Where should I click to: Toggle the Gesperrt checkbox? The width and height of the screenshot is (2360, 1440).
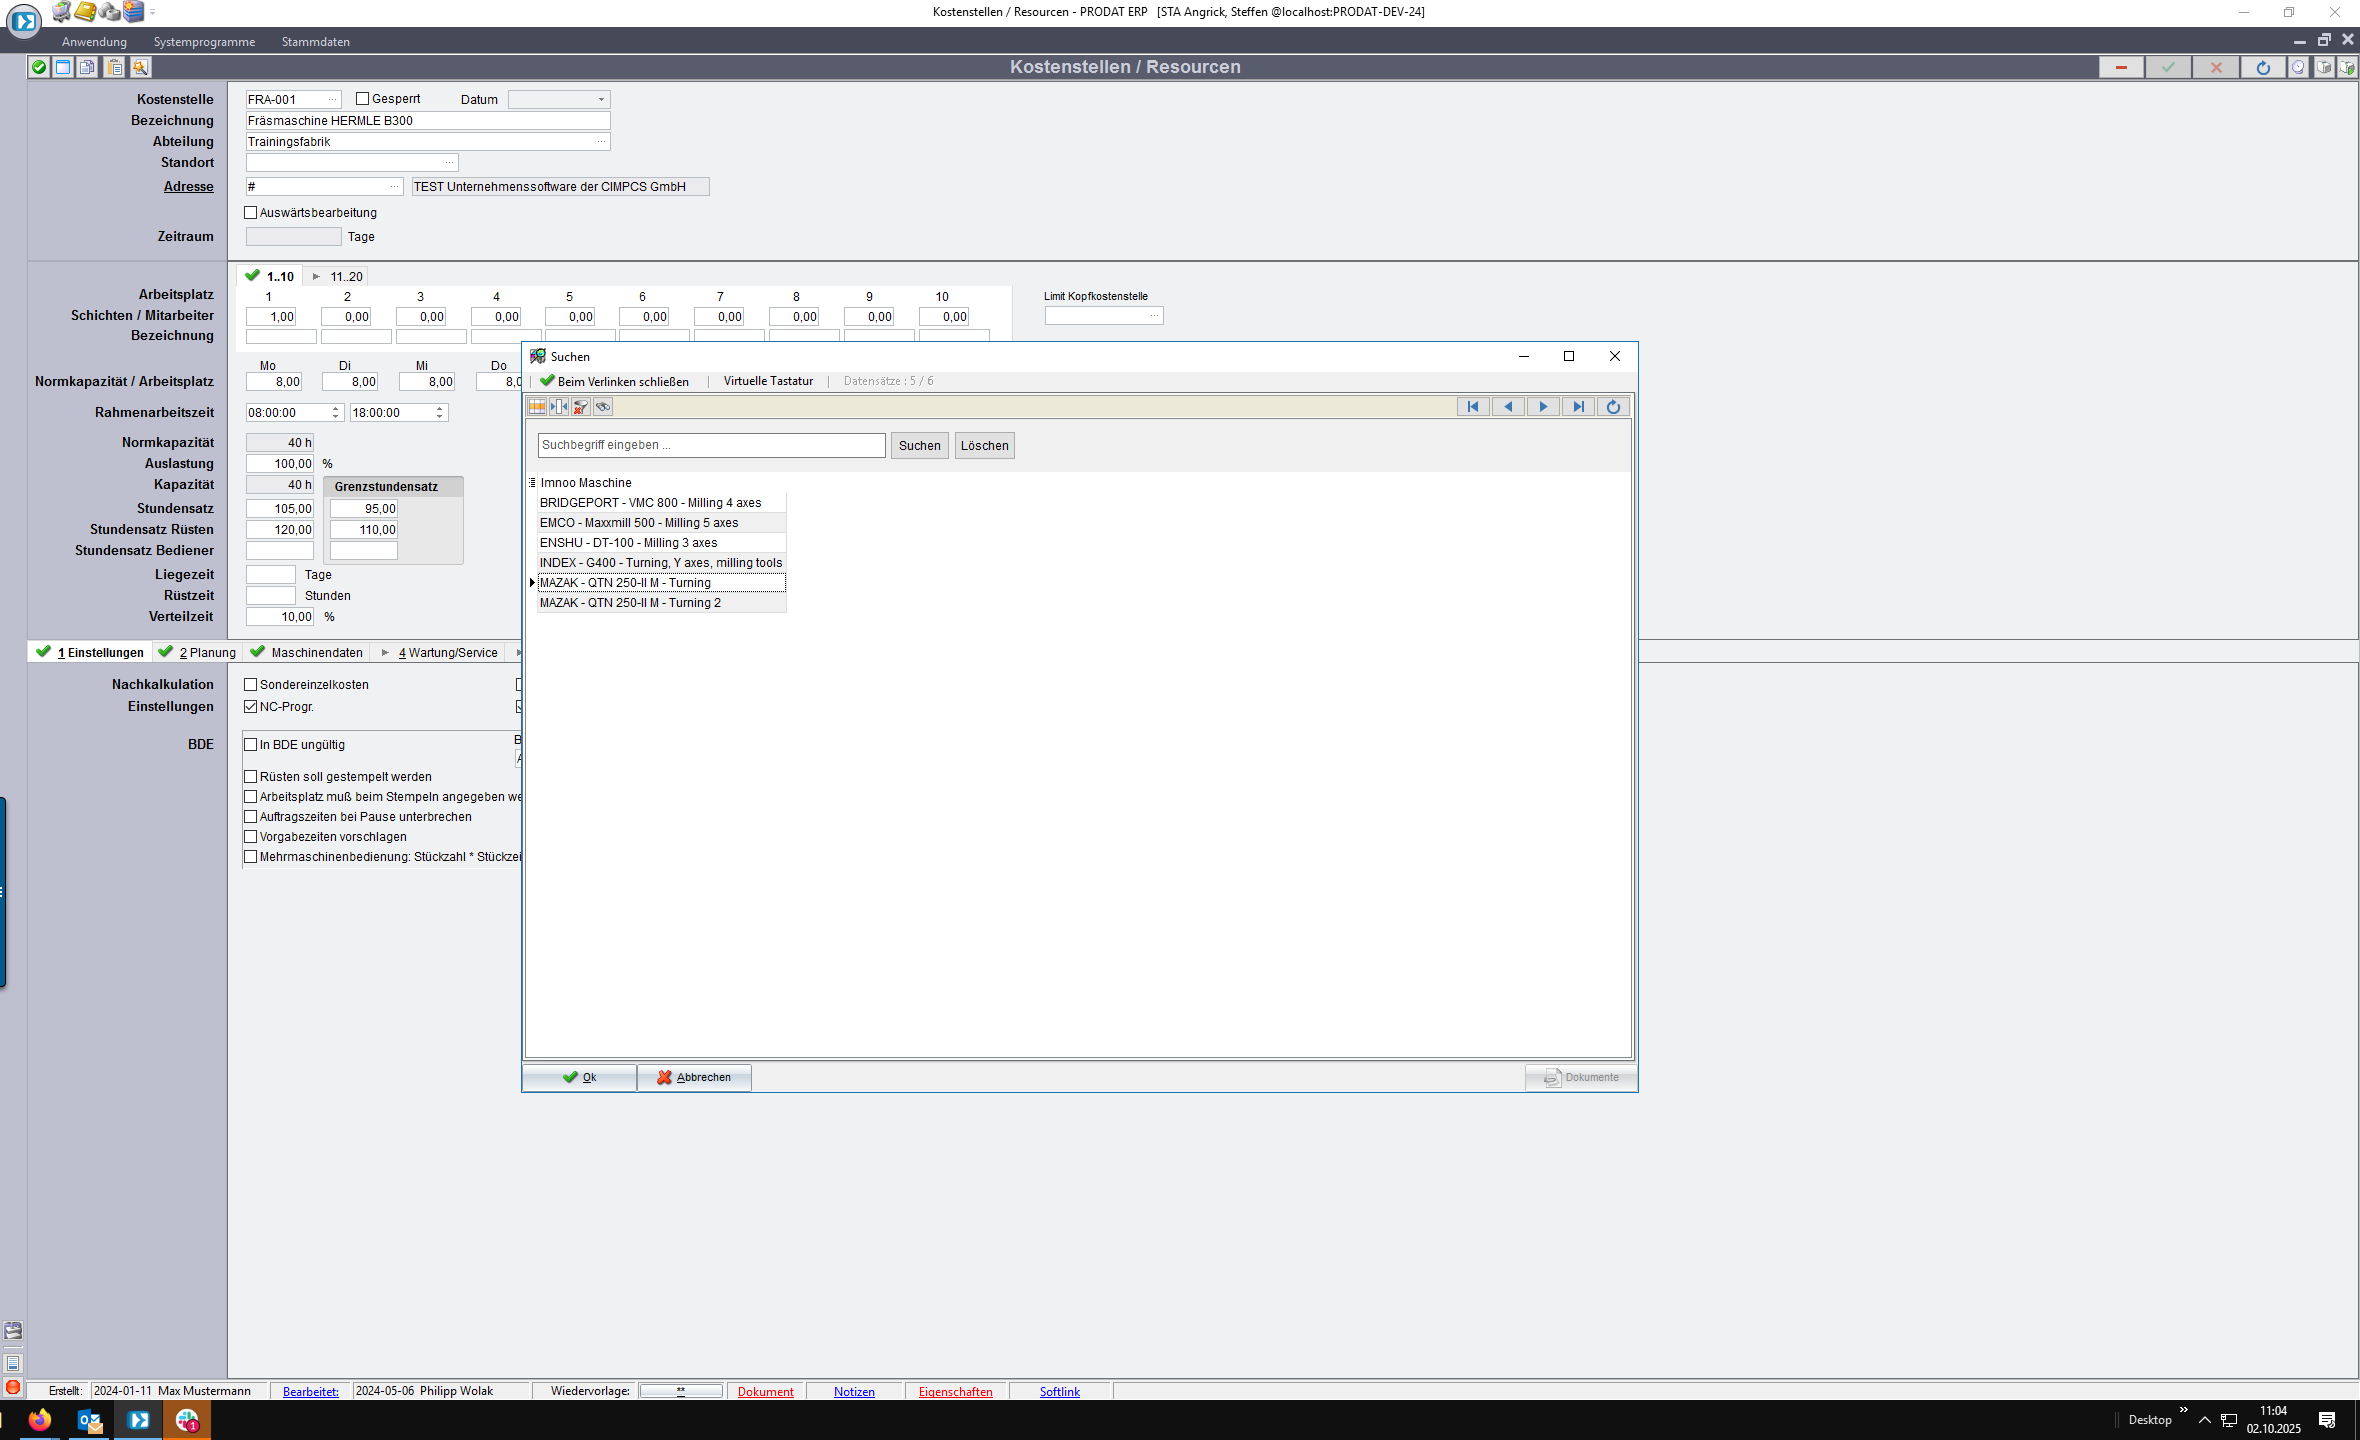pyautogui.click(x=363, y=99)
